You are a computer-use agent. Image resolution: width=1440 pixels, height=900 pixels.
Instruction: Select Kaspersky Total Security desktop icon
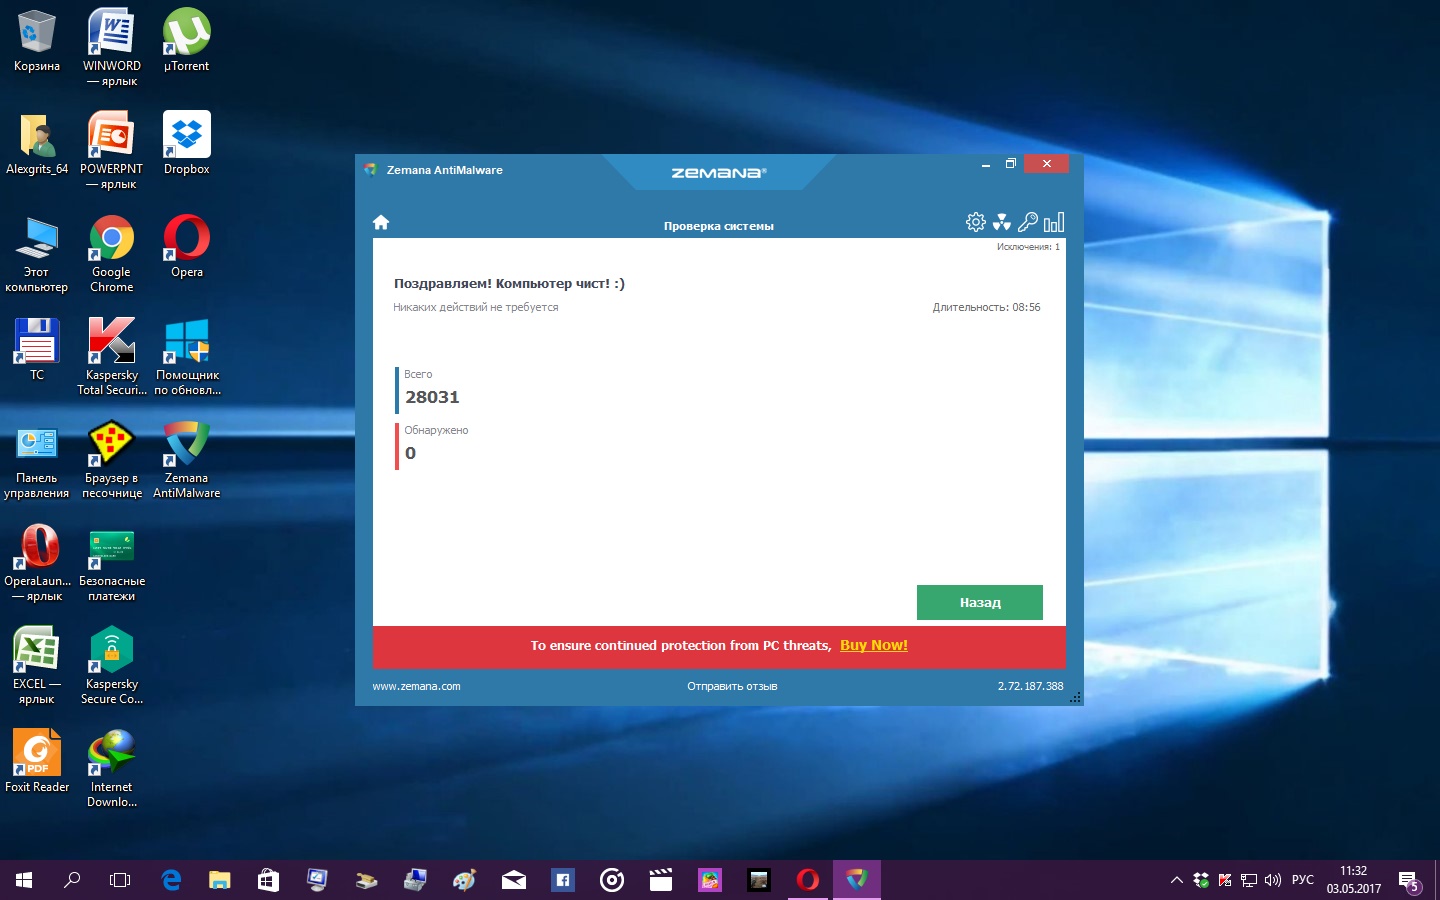point(112,357)
